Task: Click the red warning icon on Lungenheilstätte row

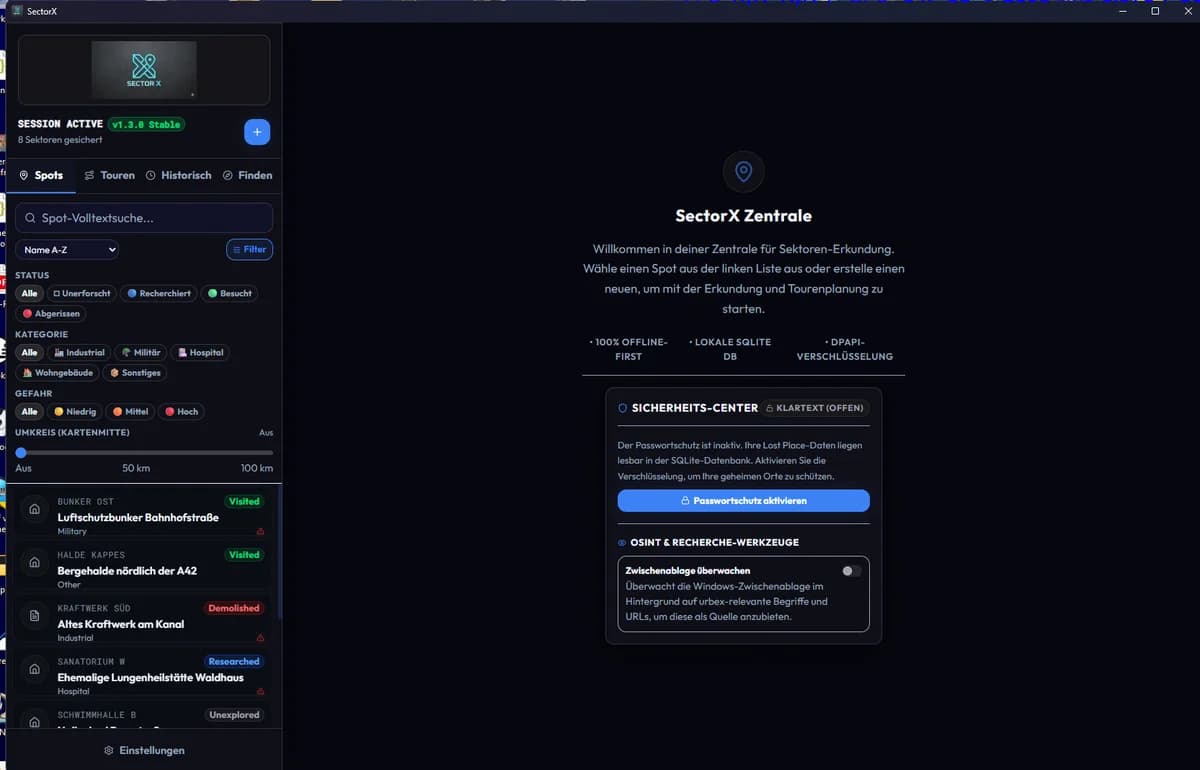Action: pyautogui.click(x=261, y=691)
